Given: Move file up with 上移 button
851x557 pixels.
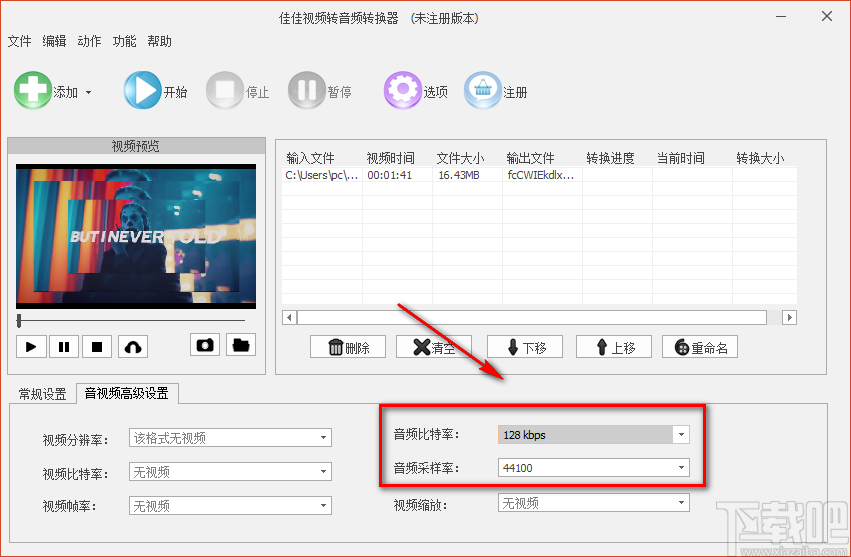Looking at the screenshot, I should click(x=614, y=347).
